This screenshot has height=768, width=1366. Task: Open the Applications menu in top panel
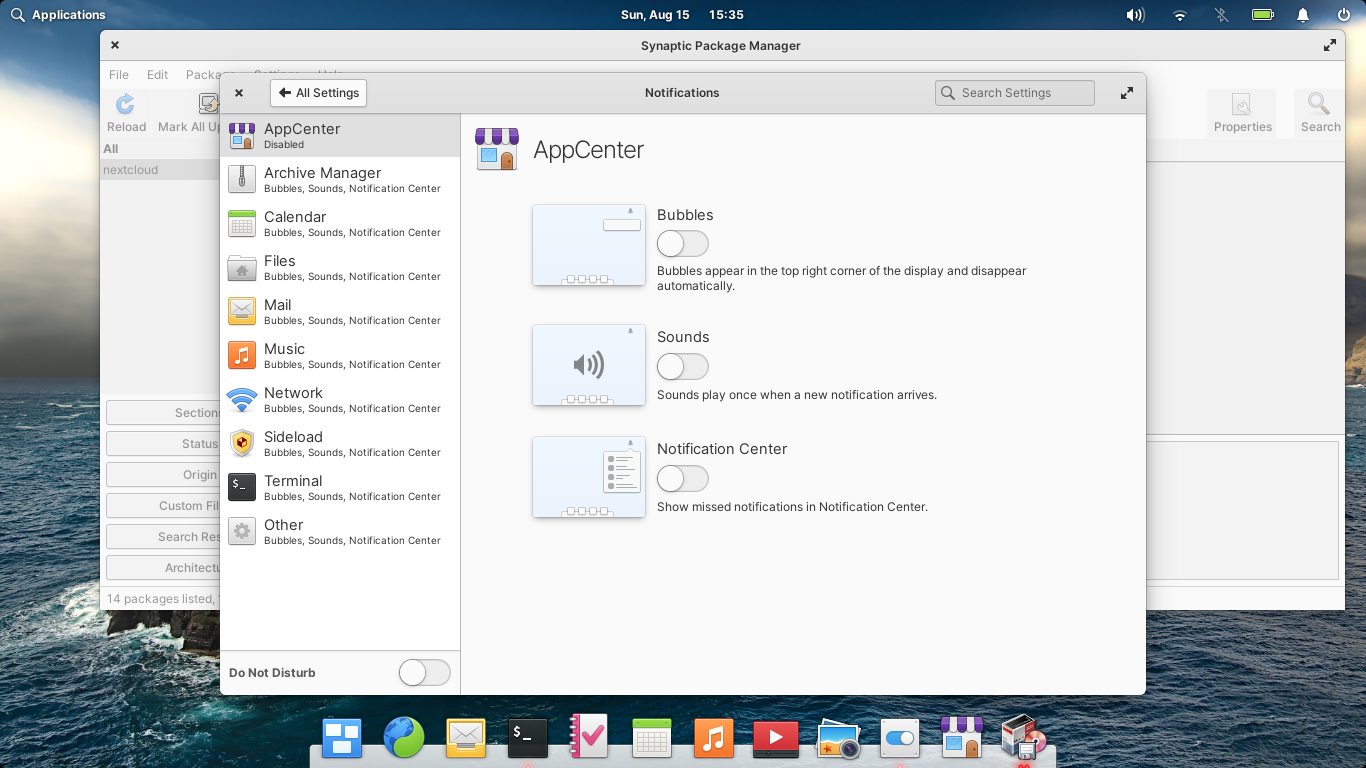[x=58, y=15]
